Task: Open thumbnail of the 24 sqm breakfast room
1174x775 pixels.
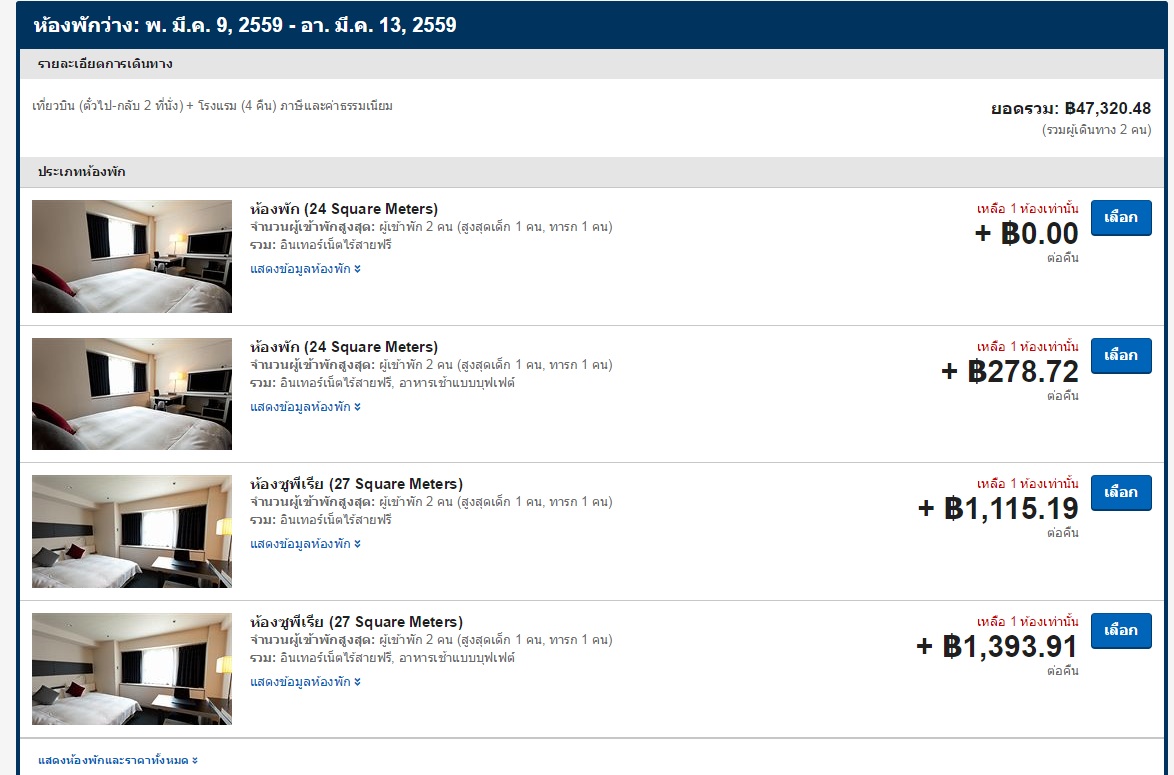Action: click(132, 394)
